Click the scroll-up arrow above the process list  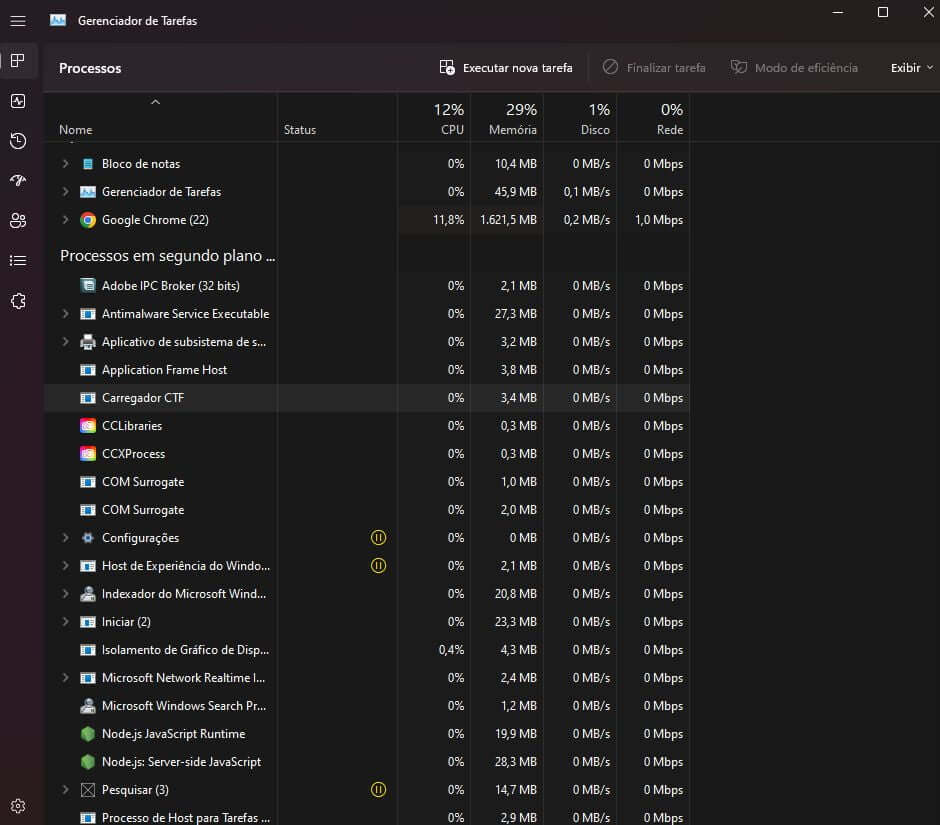click(155, 101)
